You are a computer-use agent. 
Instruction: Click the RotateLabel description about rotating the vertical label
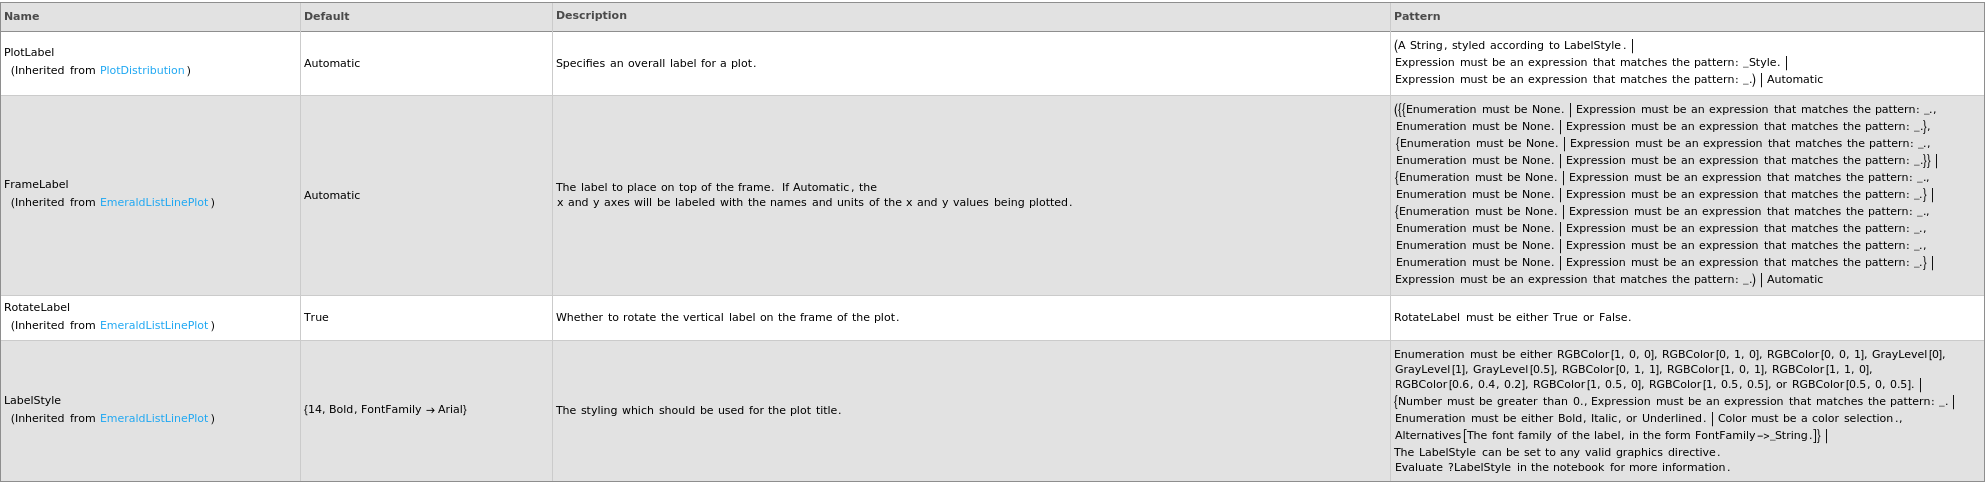coord(727,318)
